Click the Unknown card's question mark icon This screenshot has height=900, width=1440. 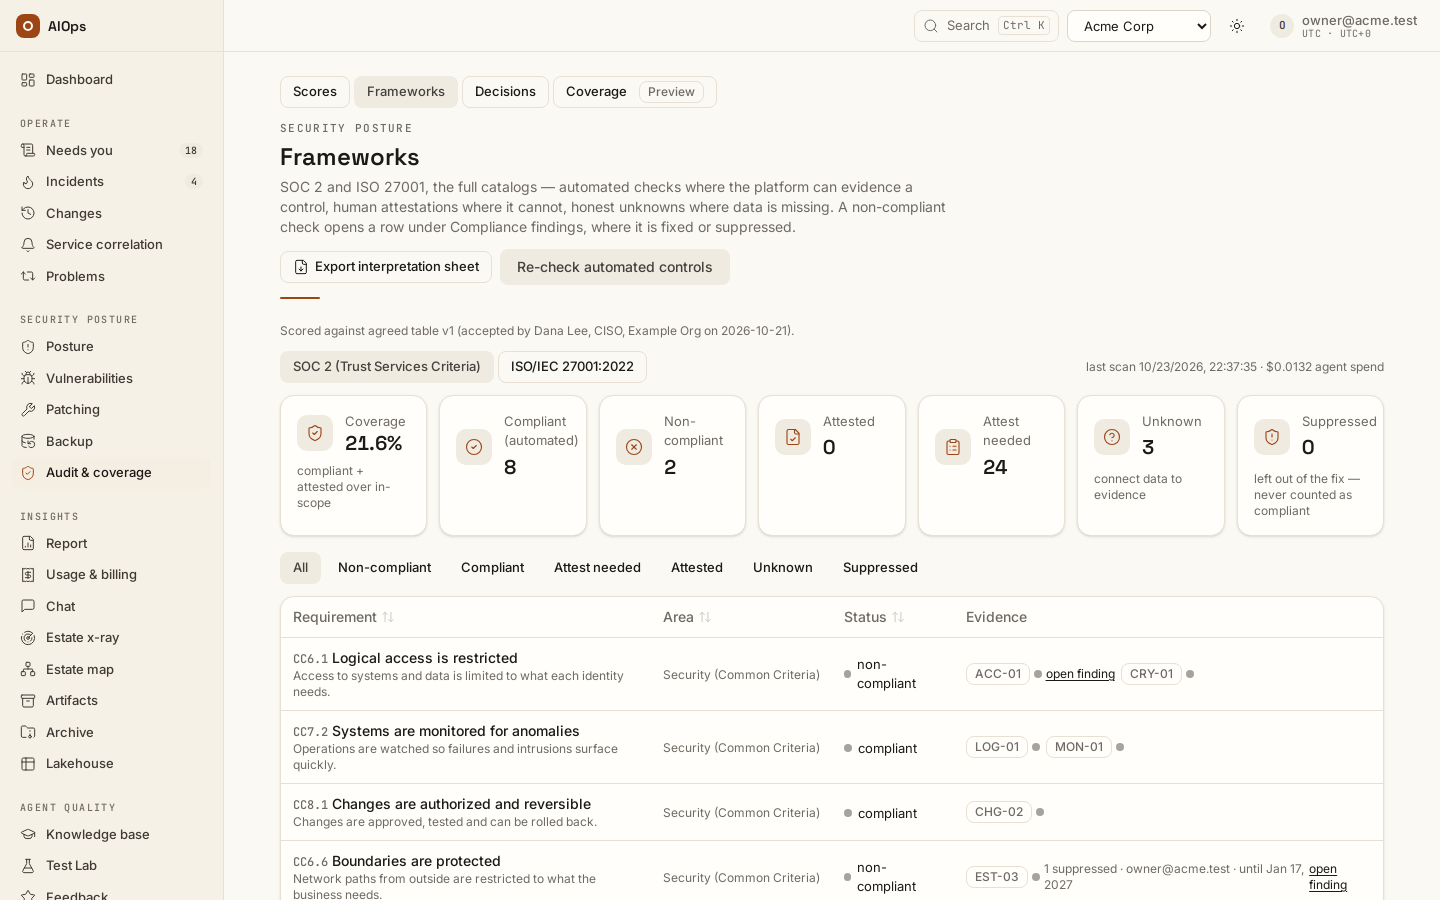tap(1112, 436)
